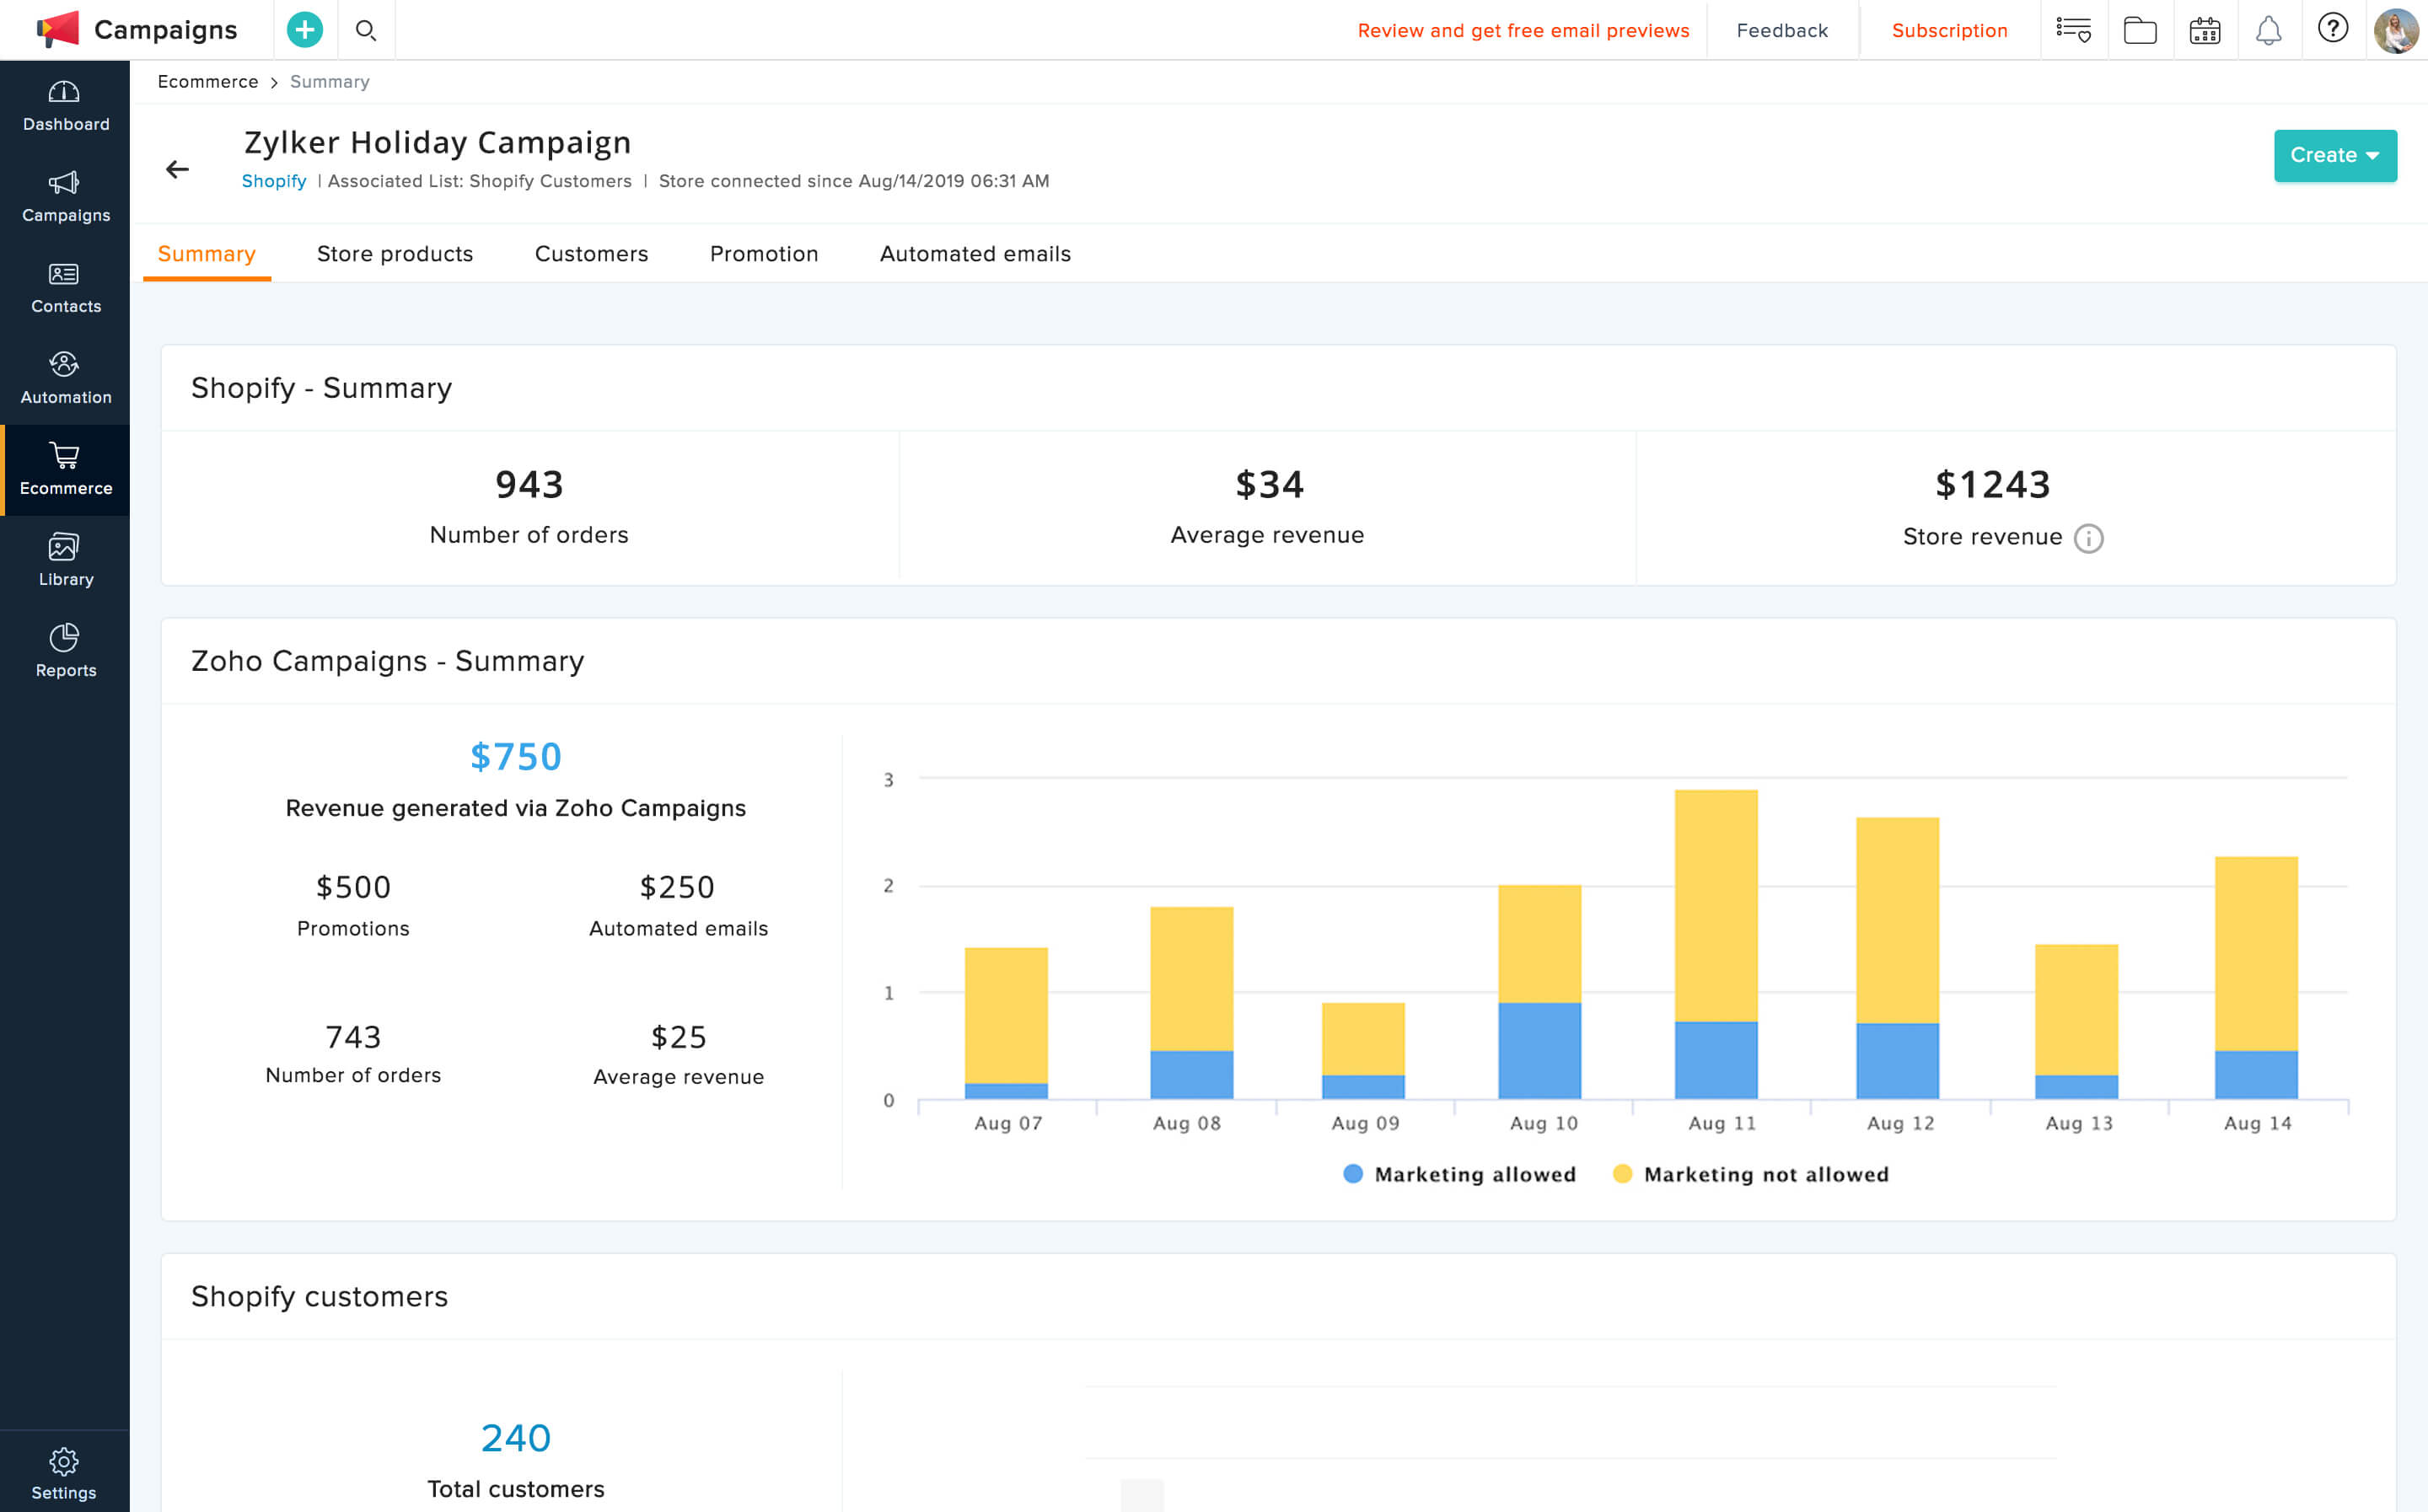
Task: Click the Store revenue info icon
Action: (2088, 538)
